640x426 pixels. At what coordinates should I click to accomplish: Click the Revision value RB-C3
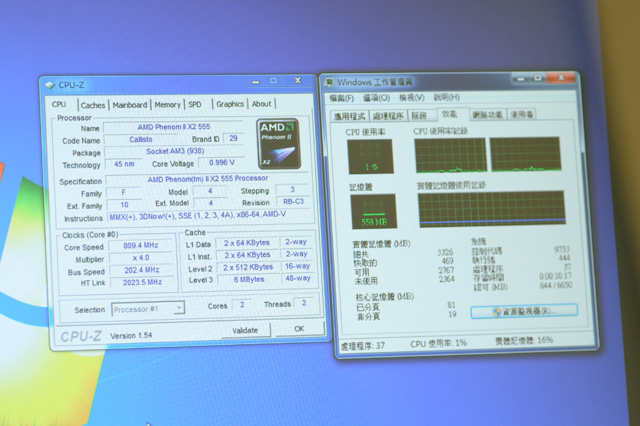tap(293, 202)
